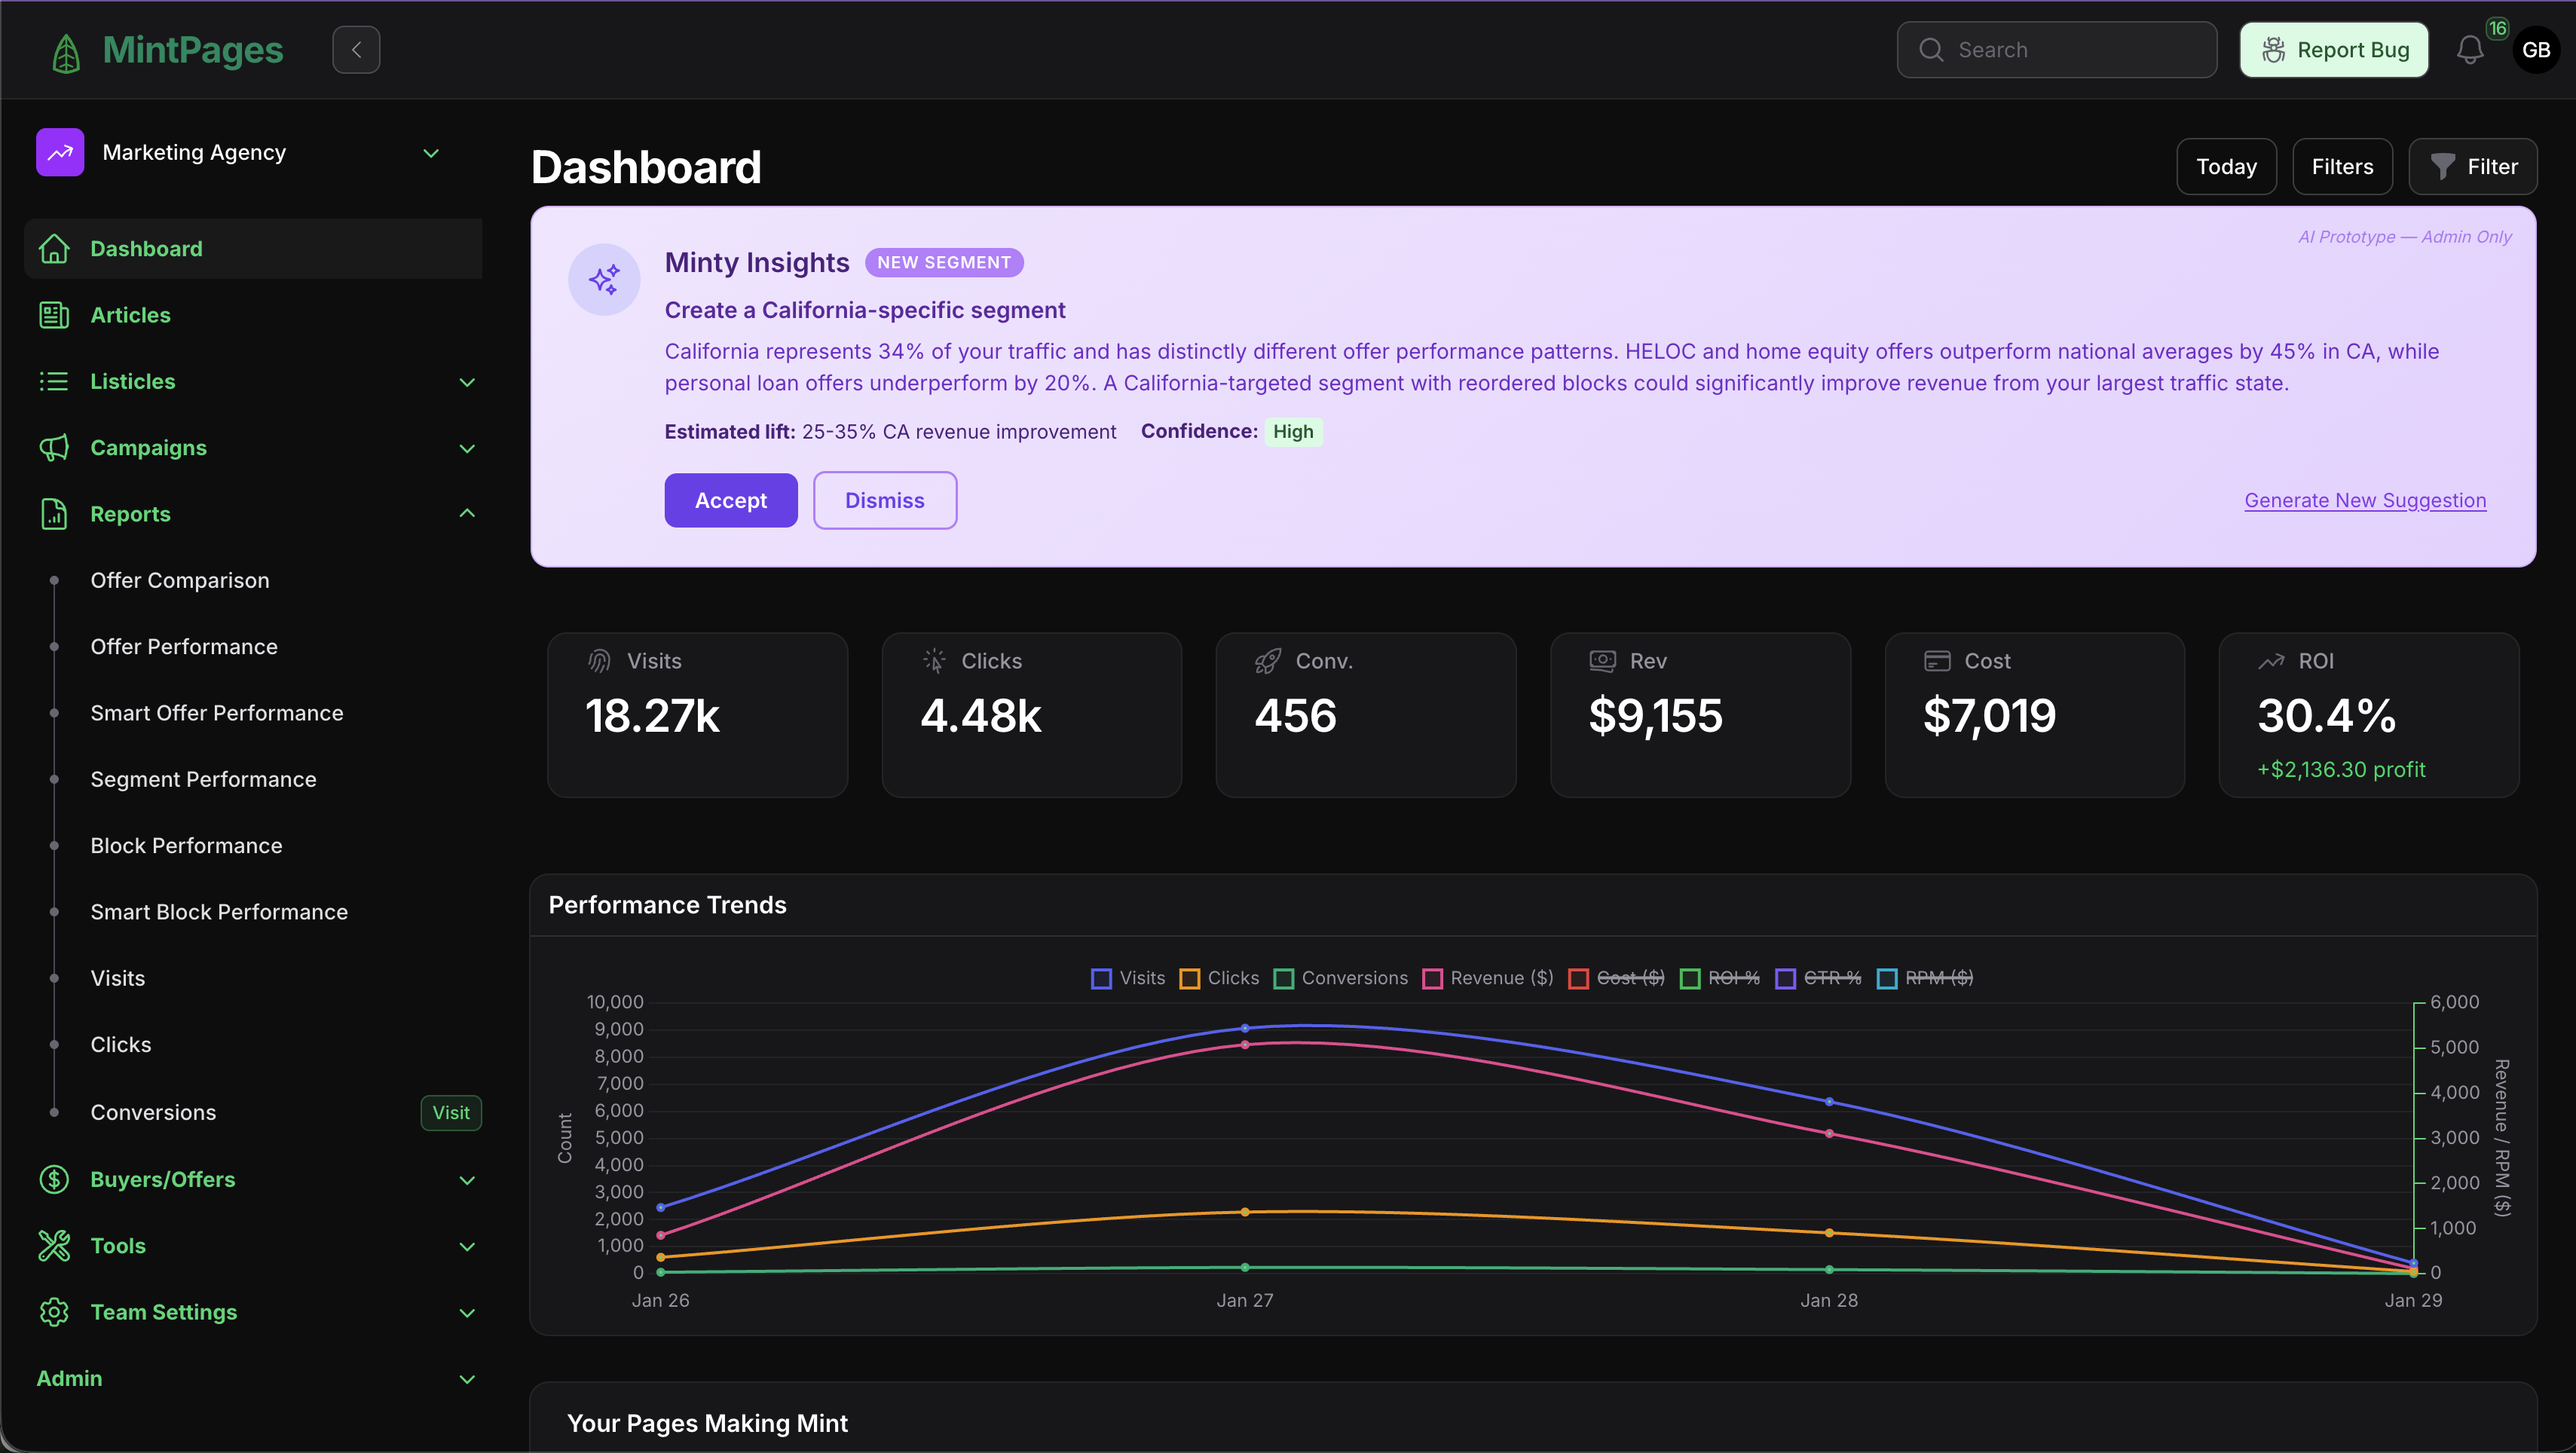
Task: Open the Team Settings gear icon
Action: 54,1312
